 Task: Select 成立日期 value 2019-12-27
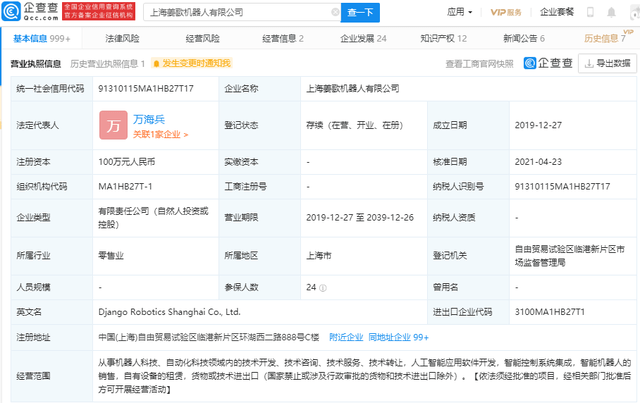pyautogui.click(x=538, y=125)
